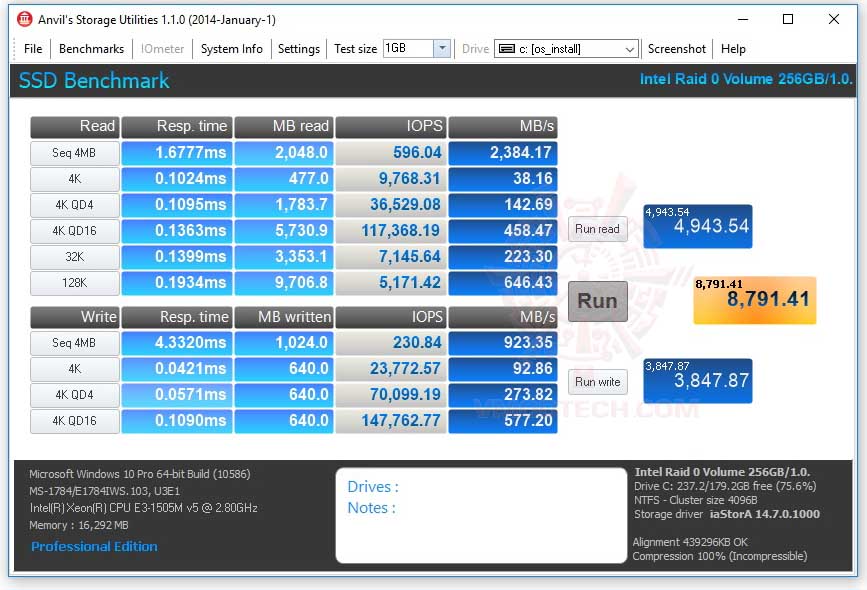Viewport: 867px width, 590px height.
Task: Expand the Drive selection combo box
Action: (x=566, y=49)
